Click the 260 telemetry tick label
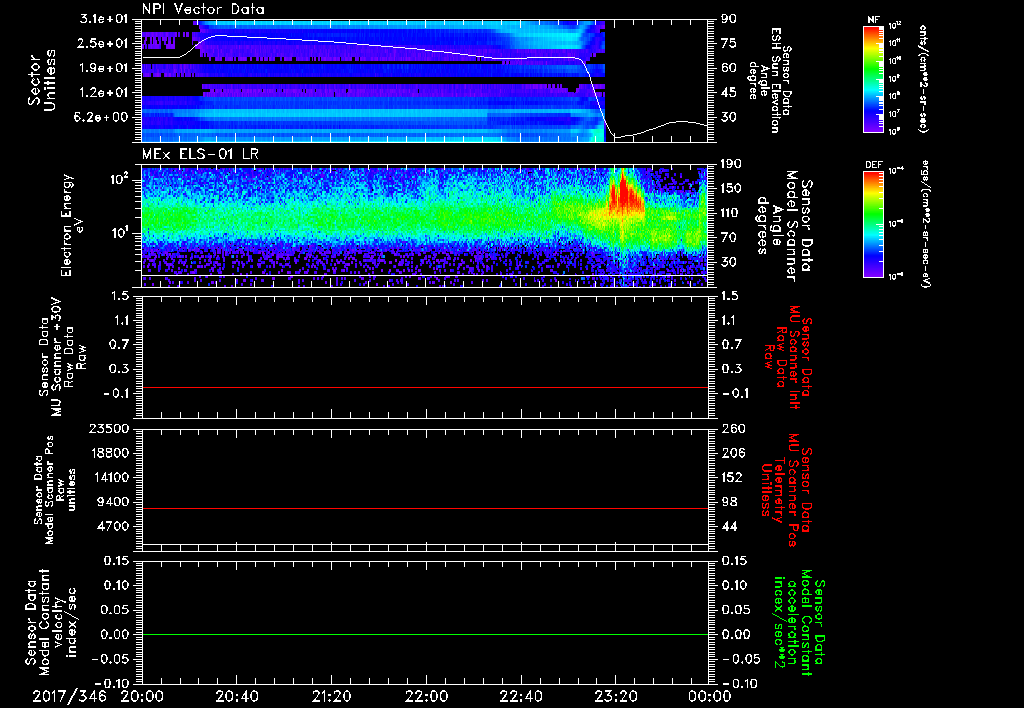This screenshot has height=708, width=1024. [733, 428]
